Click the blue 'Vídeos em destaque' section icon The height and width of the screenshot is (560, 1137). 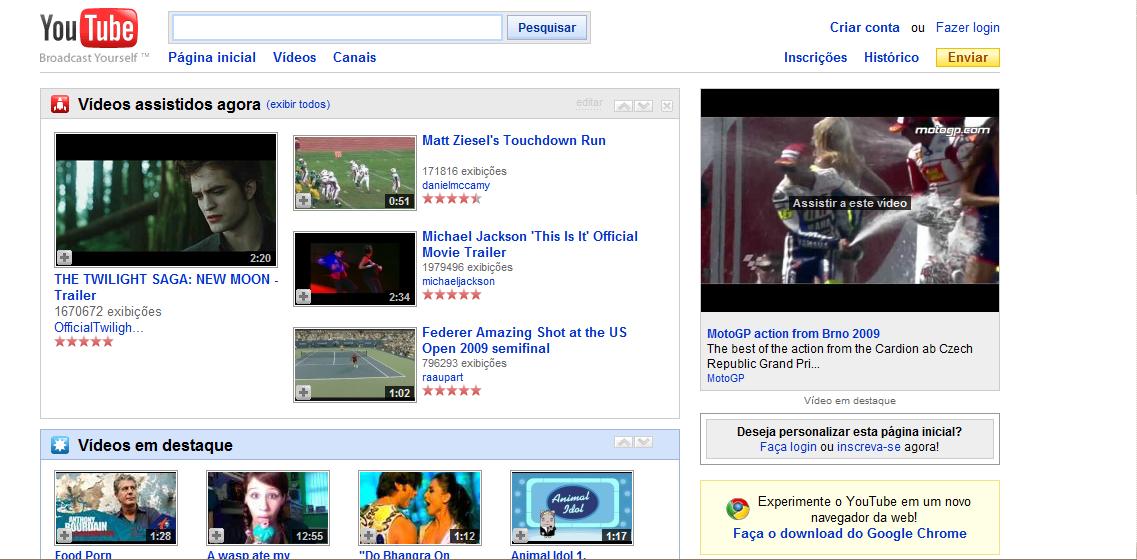tap(60, 445)
